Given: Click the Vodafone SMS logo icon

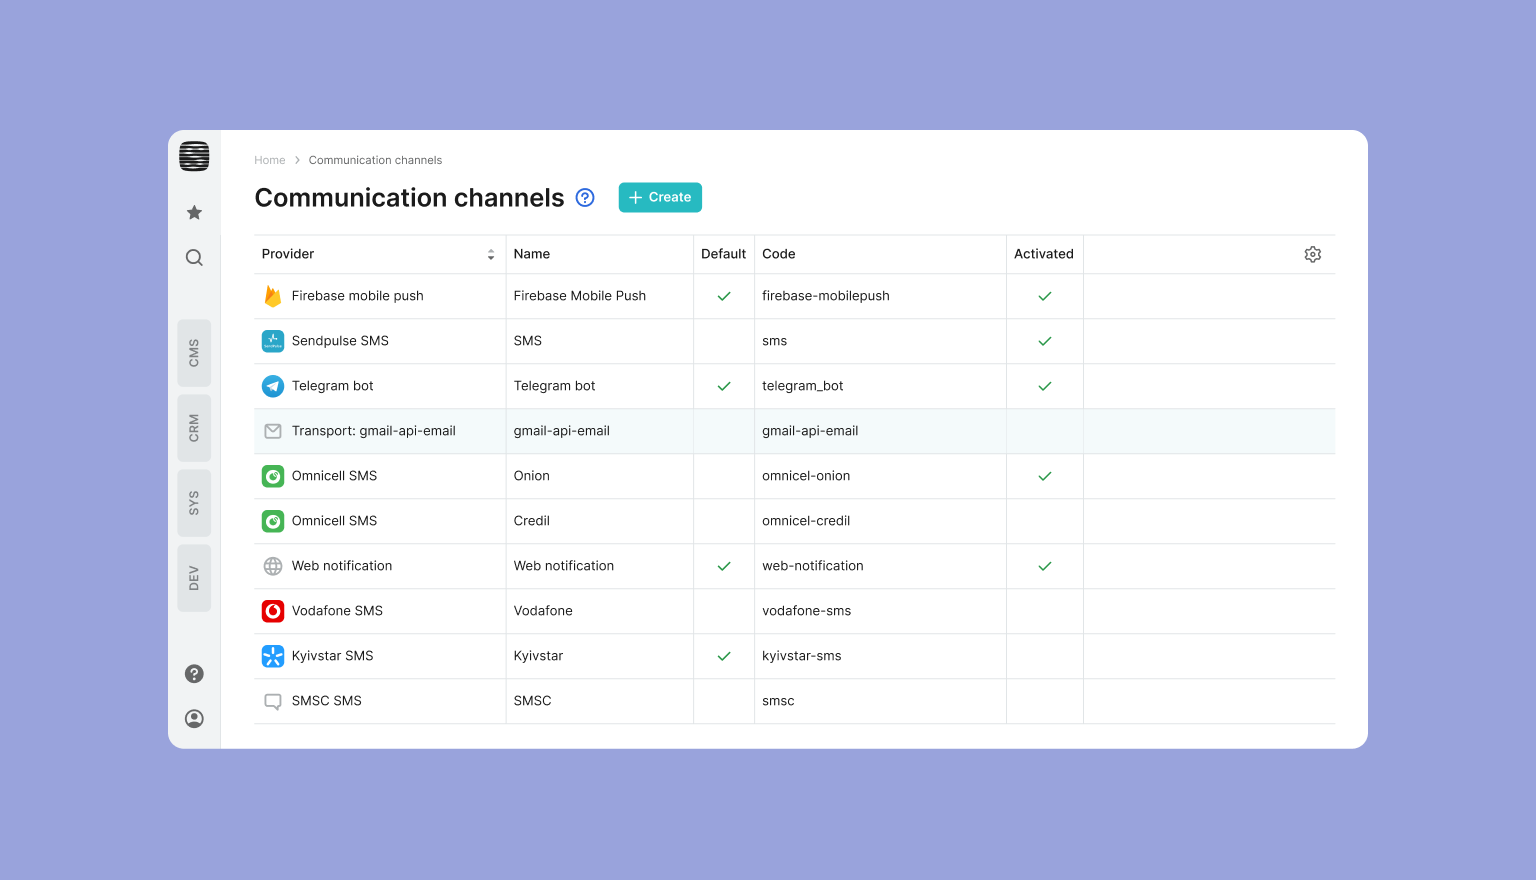Looking at the screenshot, I should (x=273, y=611).
